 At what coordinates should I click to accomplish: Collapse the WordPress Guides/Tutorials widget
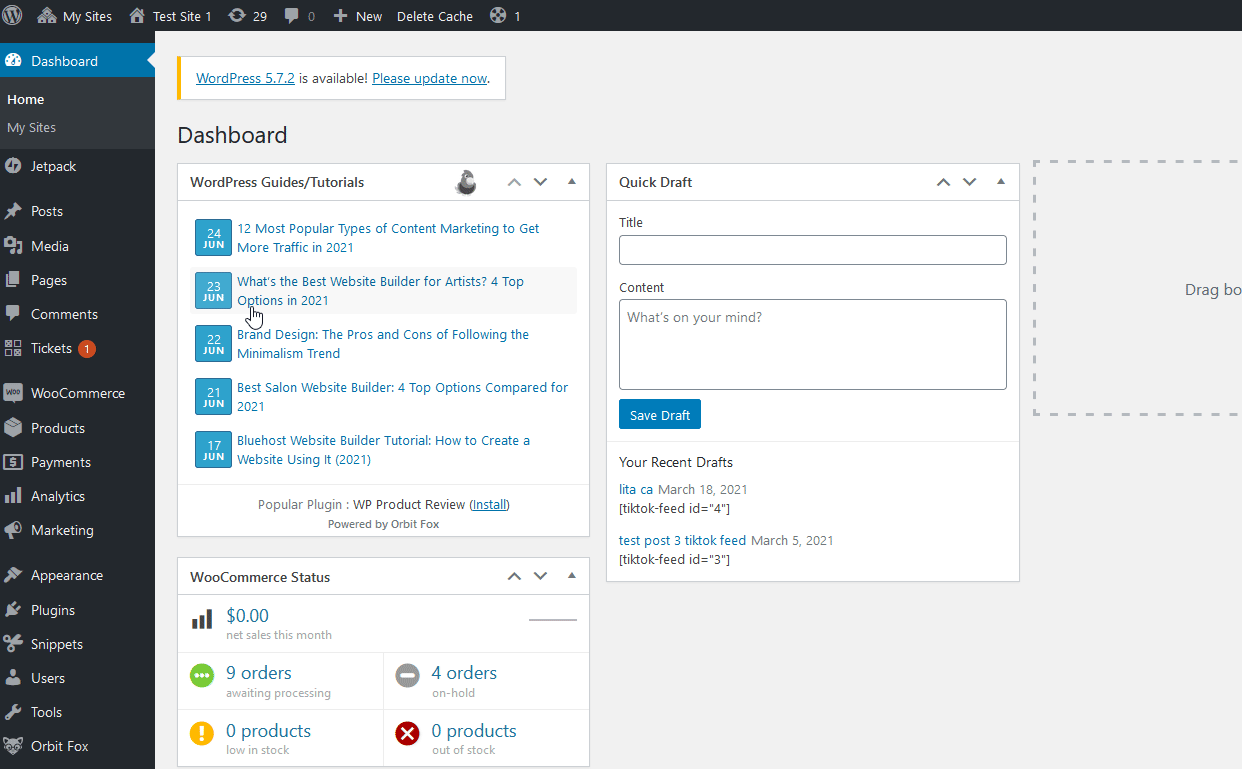point(572,182)
